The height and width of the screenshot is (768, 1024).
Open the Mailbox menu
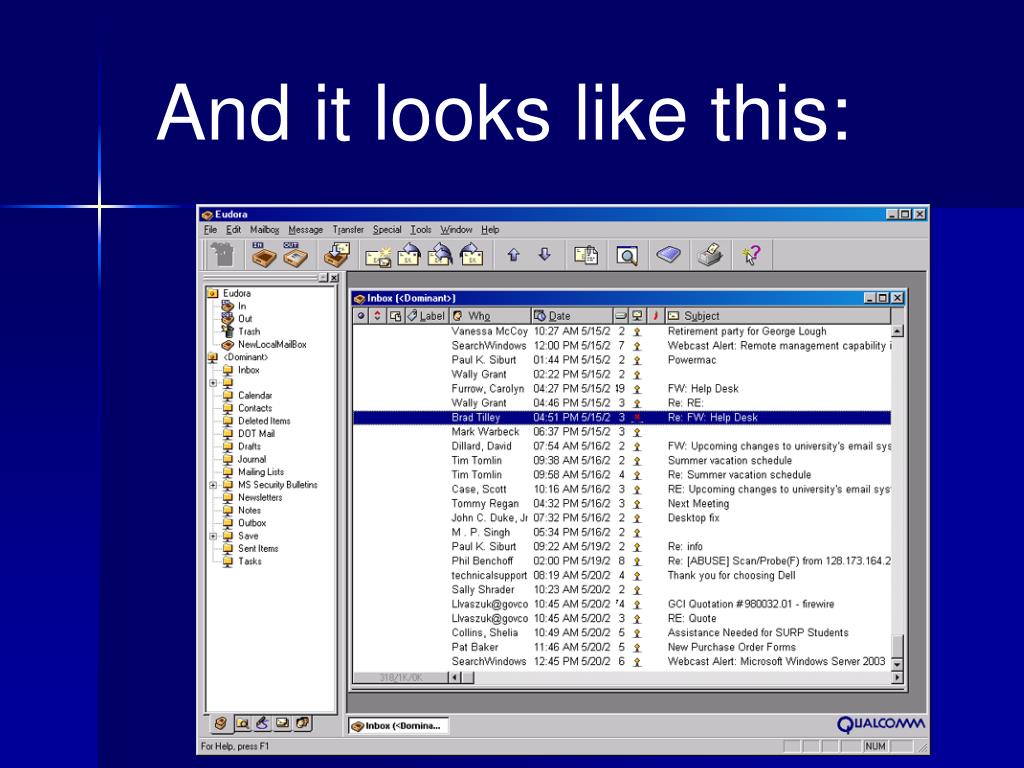coord(264,230)
